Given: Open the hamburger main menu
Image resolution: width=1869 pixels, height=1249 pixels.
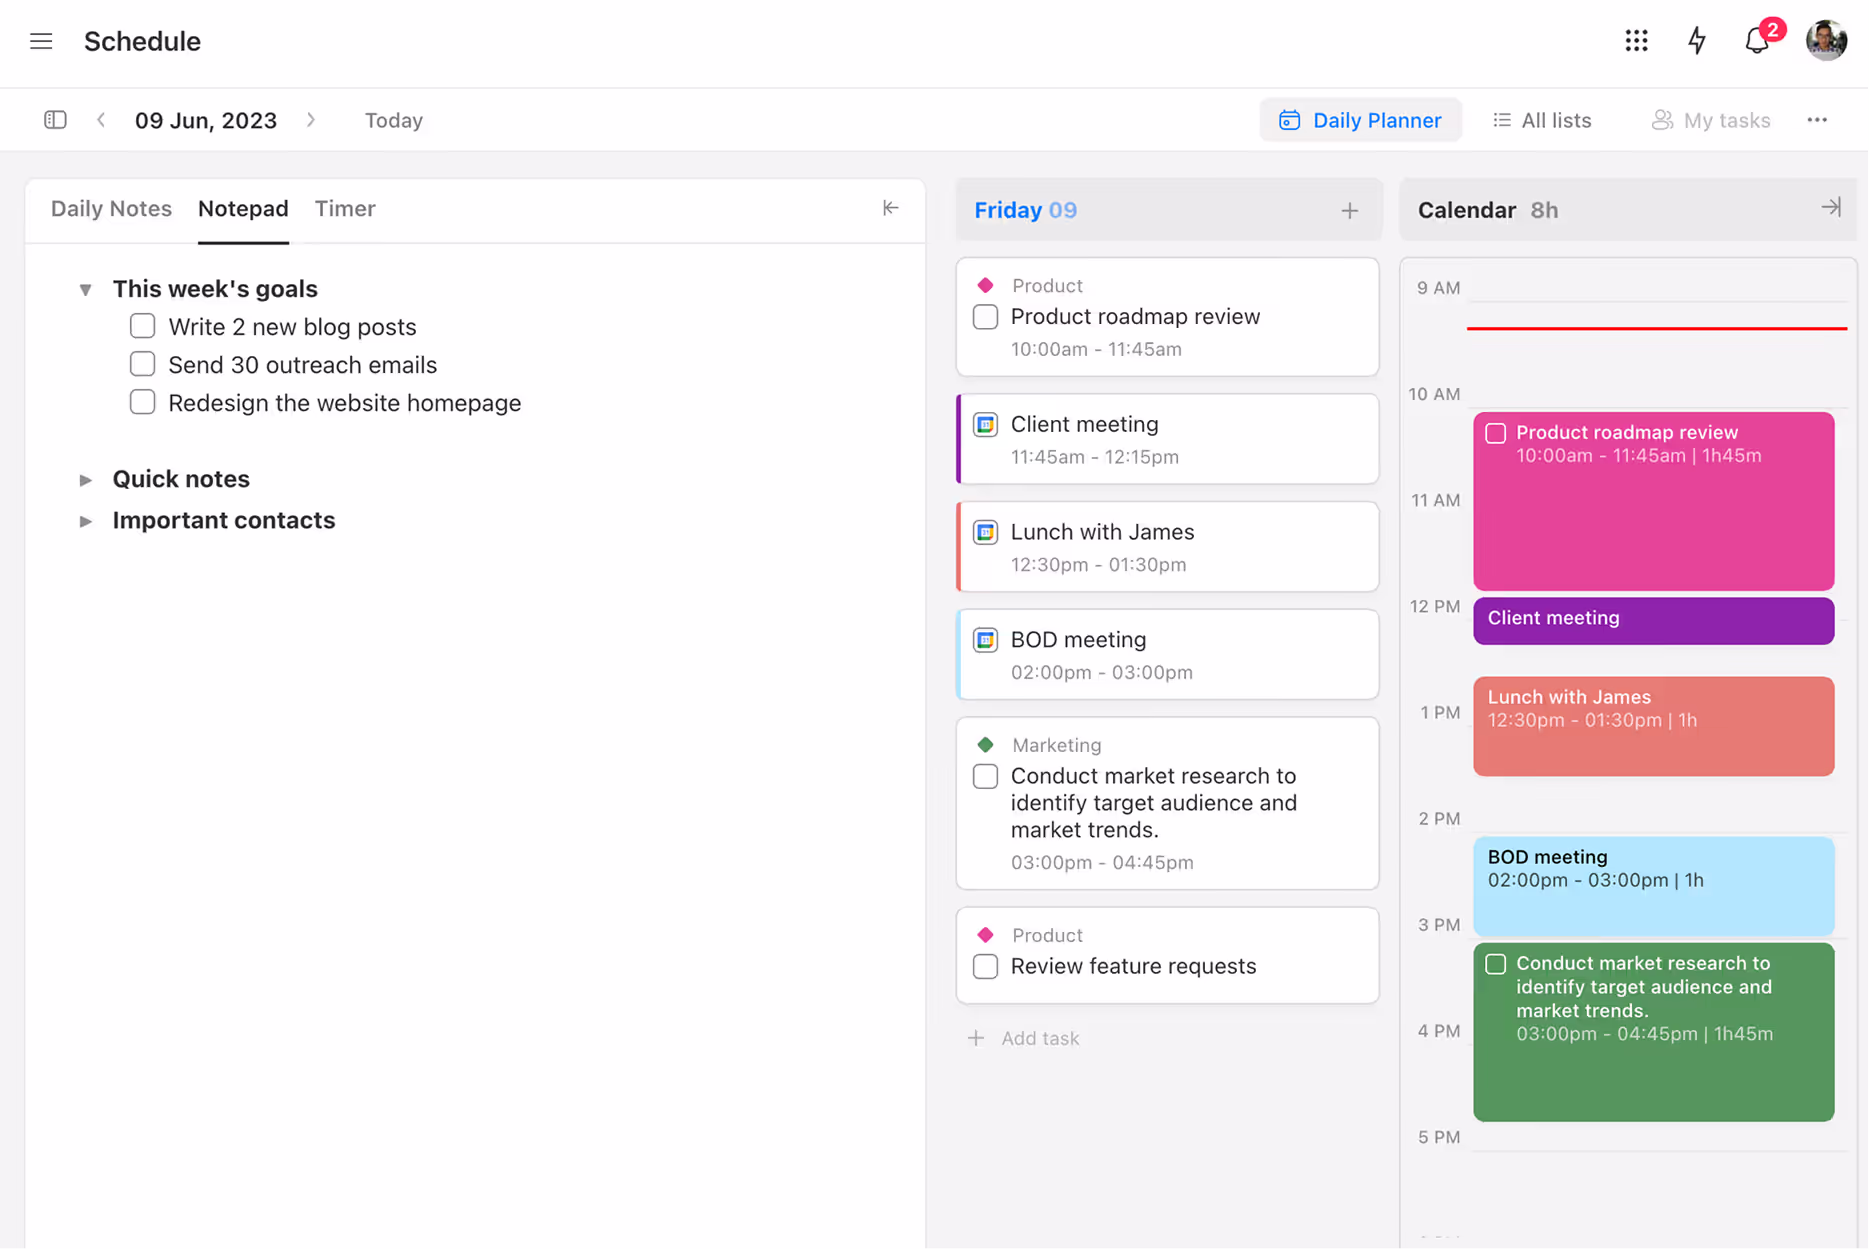Looking at the screenshot, I should tap(41, 41).
